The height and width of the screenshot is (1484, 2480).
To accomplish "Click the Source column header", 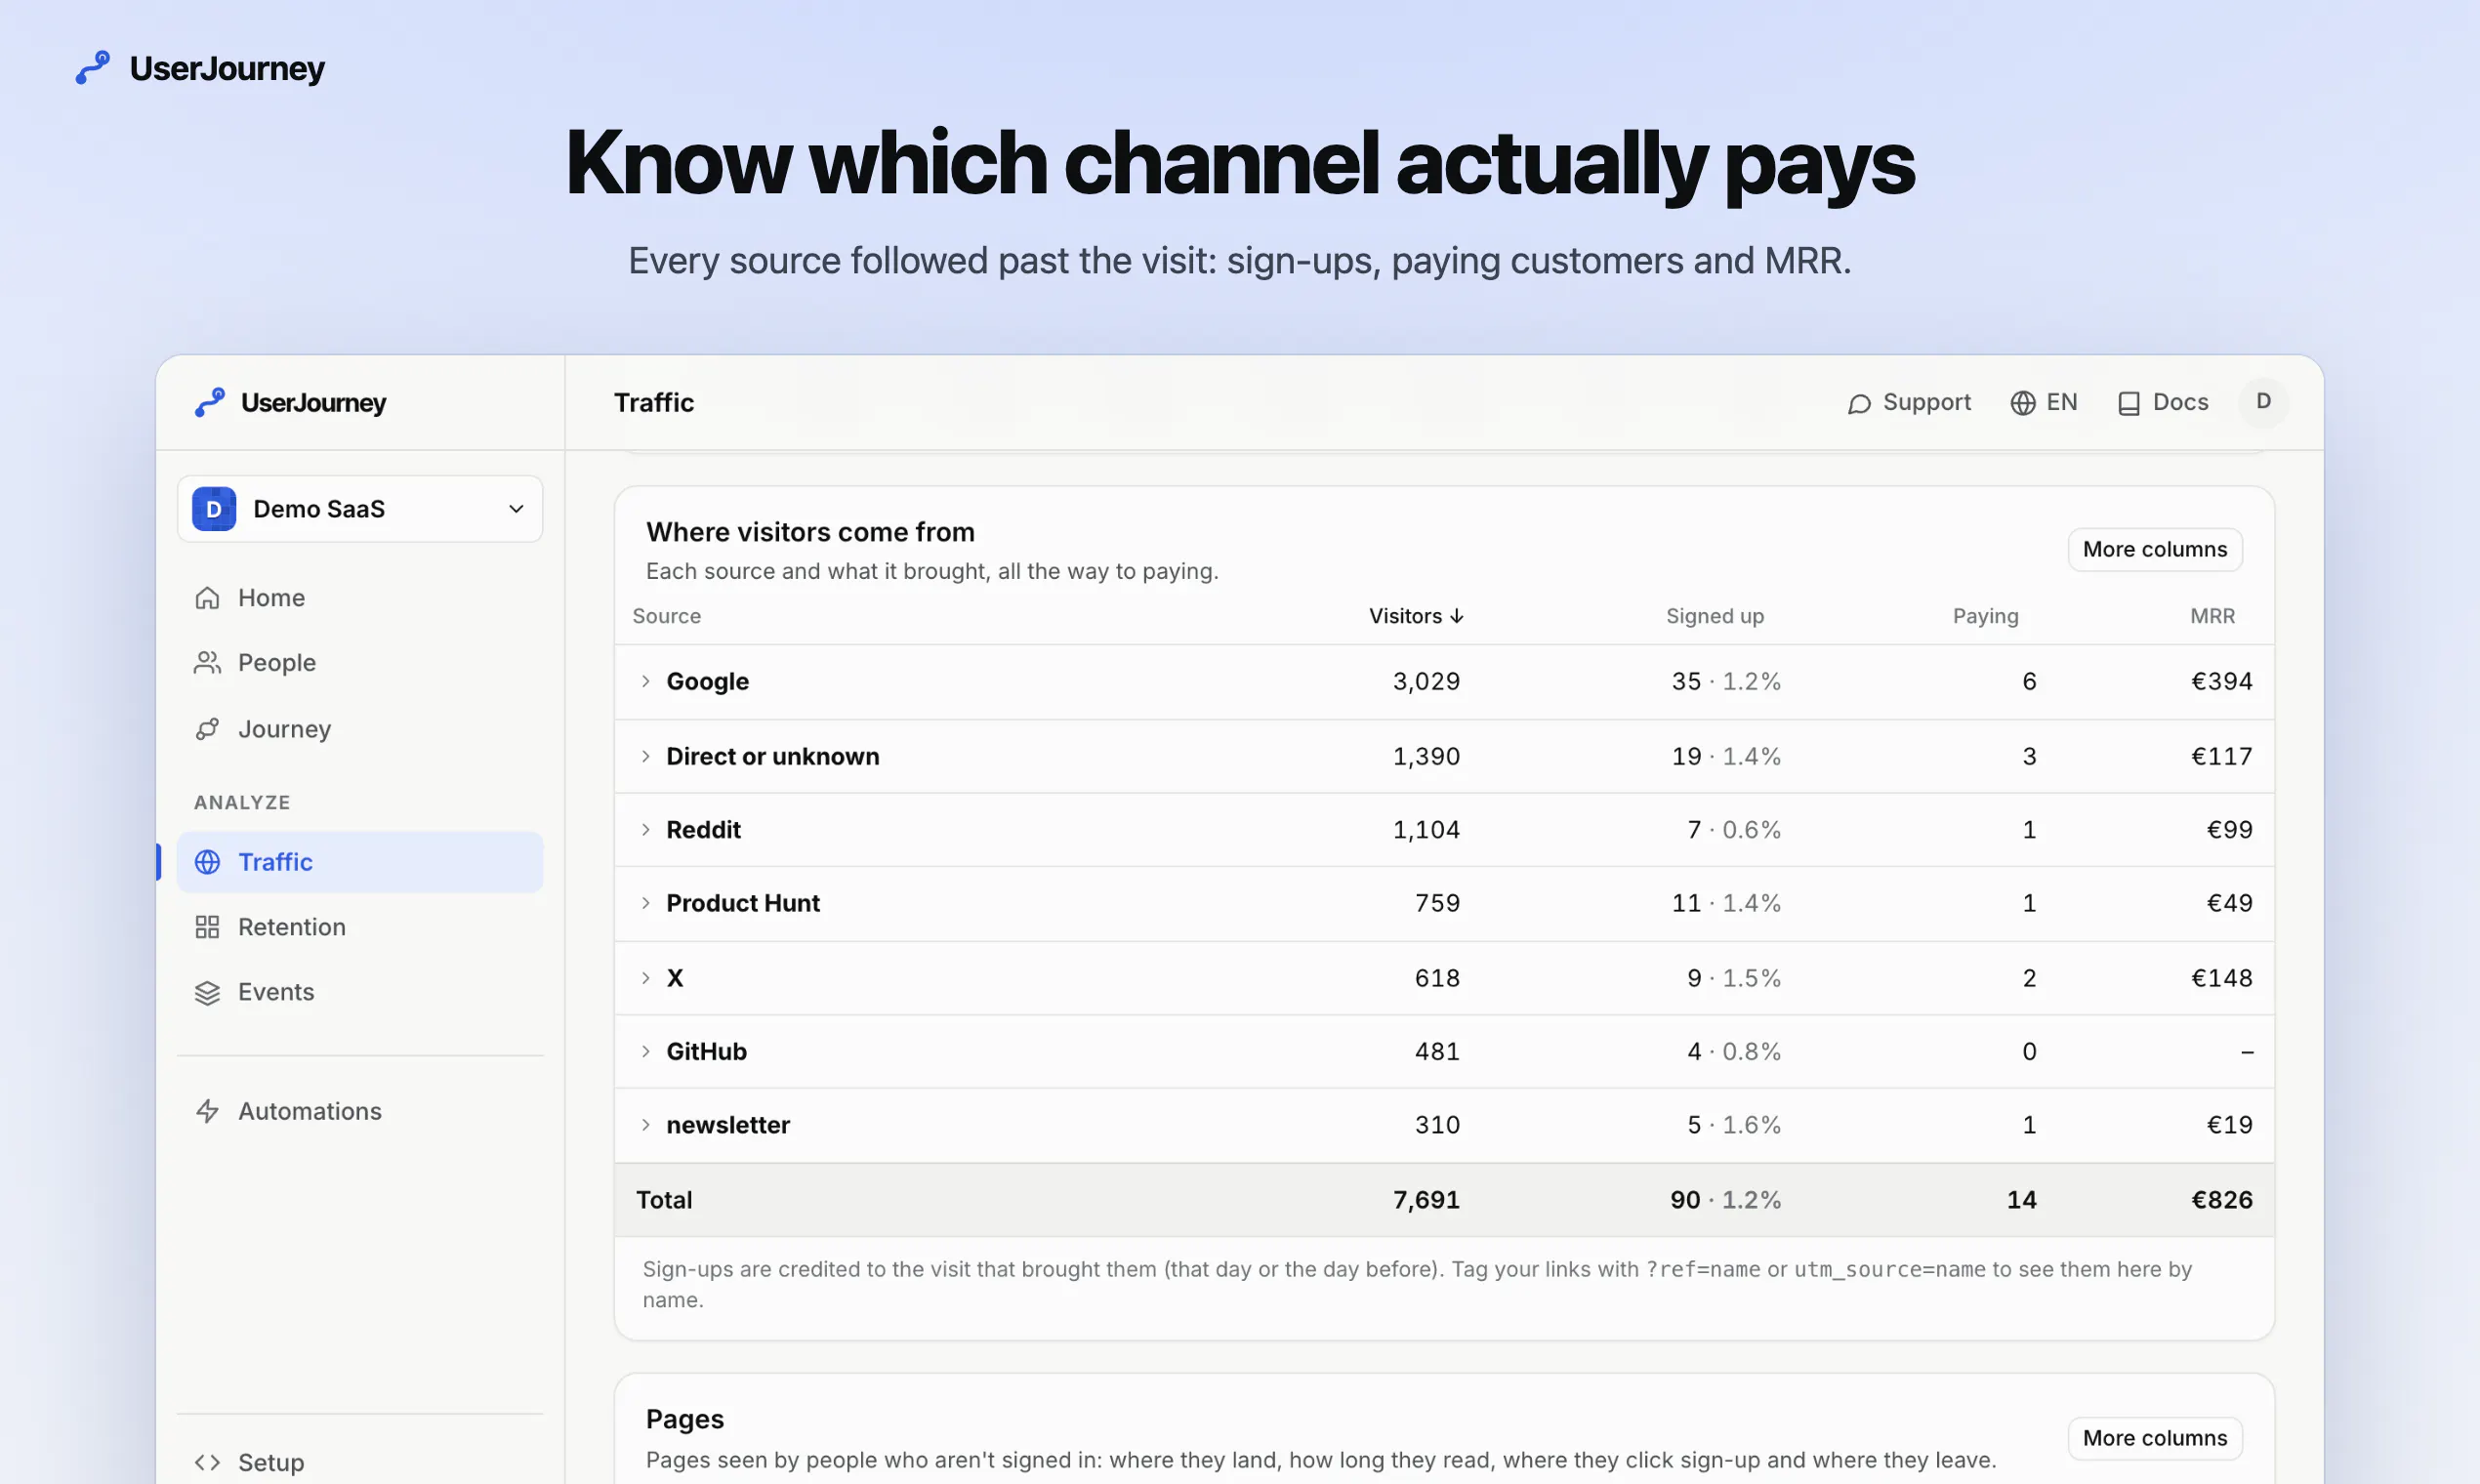I will 667,616.
